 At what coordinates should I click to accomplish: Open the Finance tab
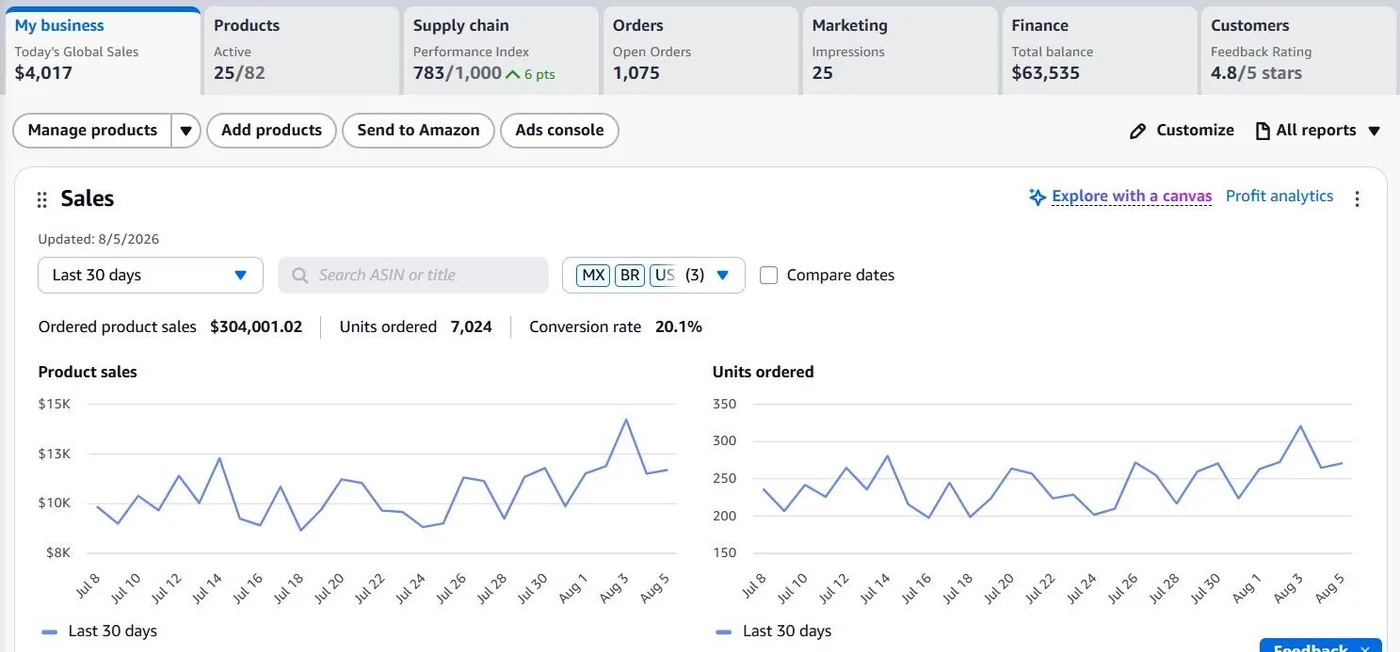pos(1099,51)
